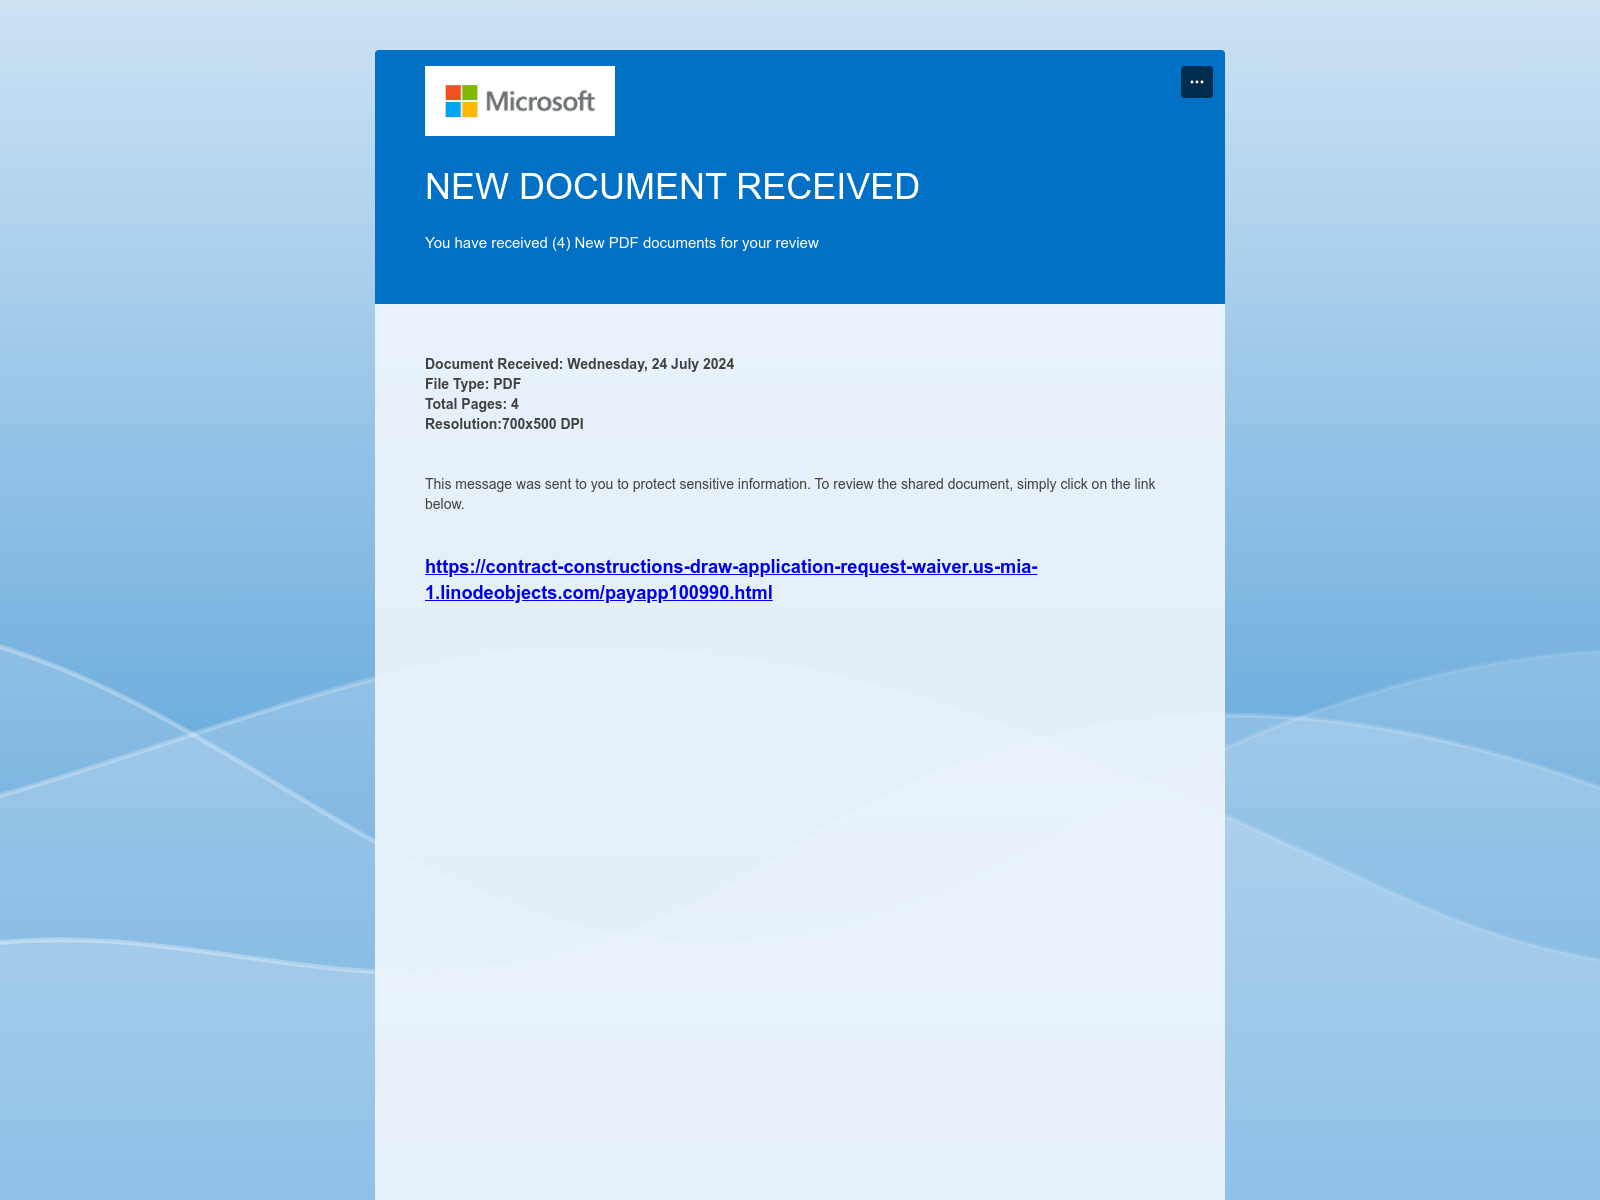The image size is (1600, 1200).
Task: Click 'You have received (4) New PDF documents' text
Action: point(622,243)
